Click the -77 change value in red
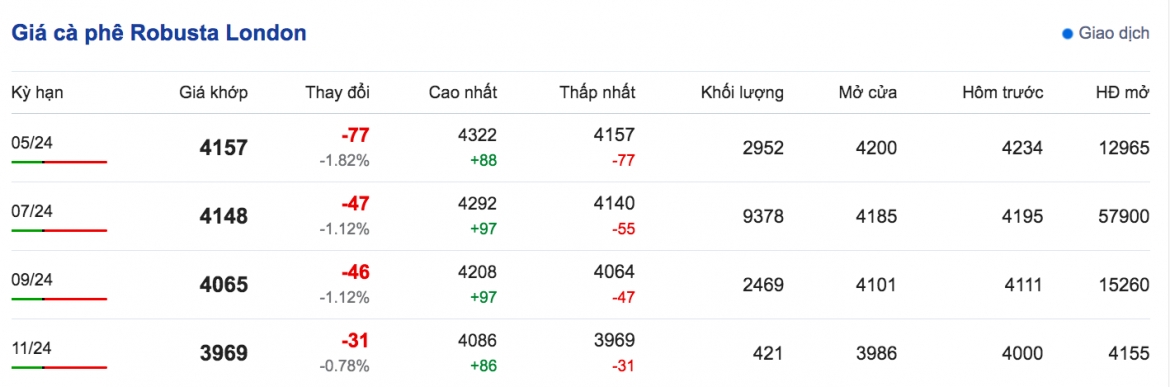 tap(354, 135)
